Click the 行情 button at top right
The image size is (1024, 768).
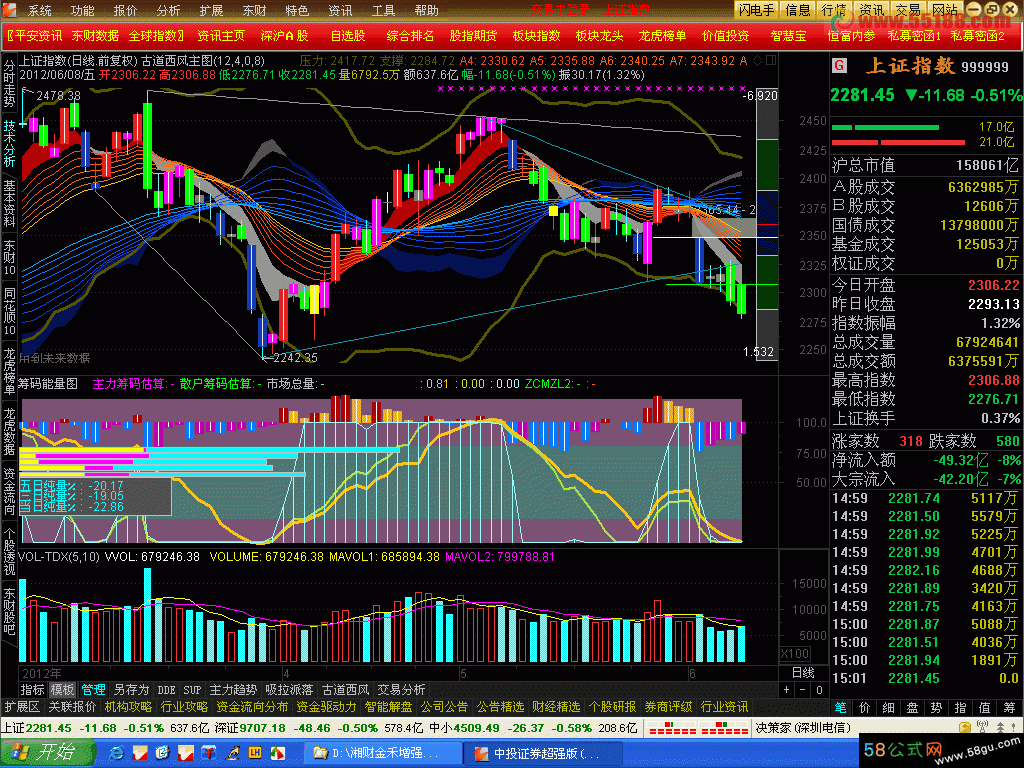point(833,10)
